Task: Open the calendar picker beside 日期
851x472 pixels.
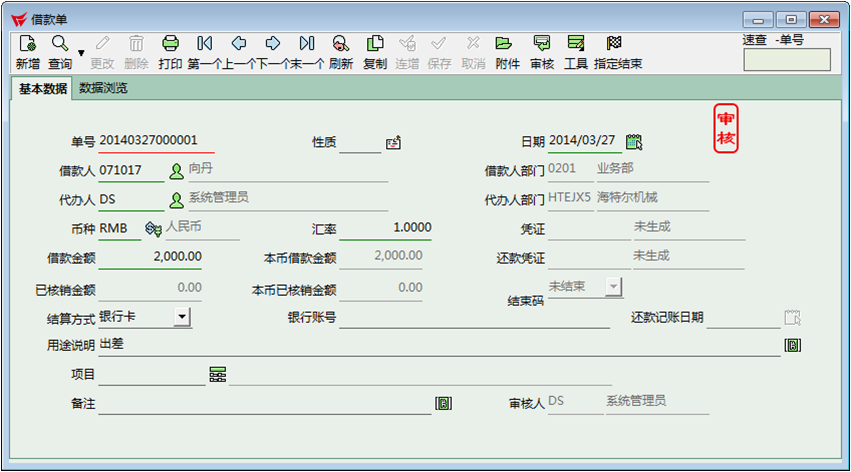Action: [633, 142]
